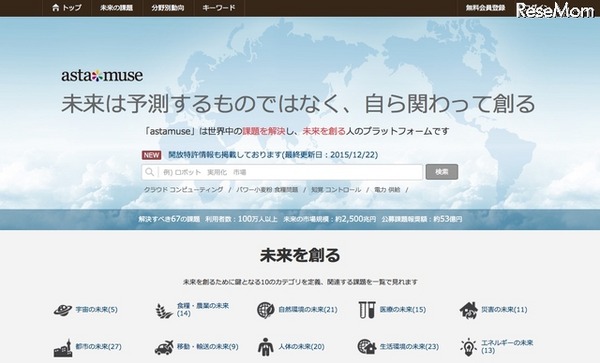Click the globe leaf icon for 自然環境
The image size is (600, 363).
pyautogui.click(x=266, y=310)
